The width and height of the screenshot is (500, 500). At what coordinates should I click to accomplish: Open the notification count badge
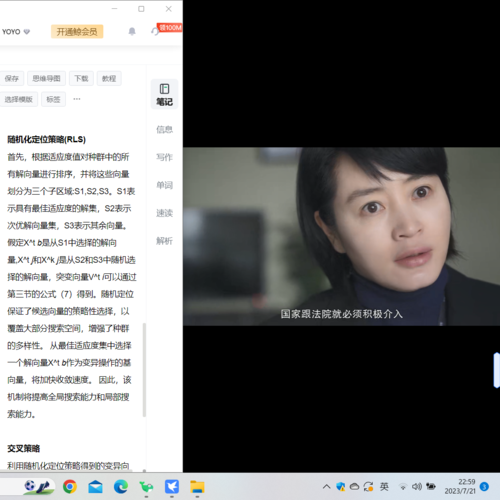pos(484,487)
